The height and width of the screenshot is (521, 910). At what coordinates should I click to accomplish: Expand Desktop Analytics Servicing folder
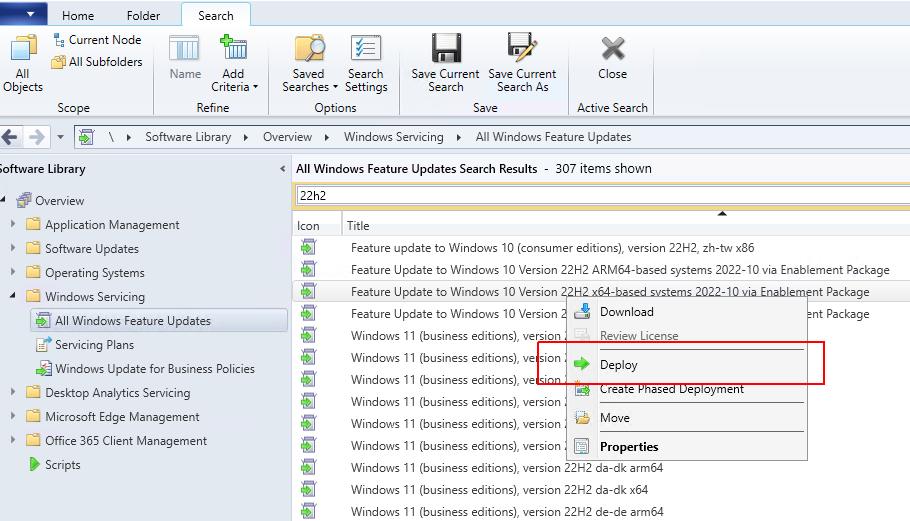point(13,392)
